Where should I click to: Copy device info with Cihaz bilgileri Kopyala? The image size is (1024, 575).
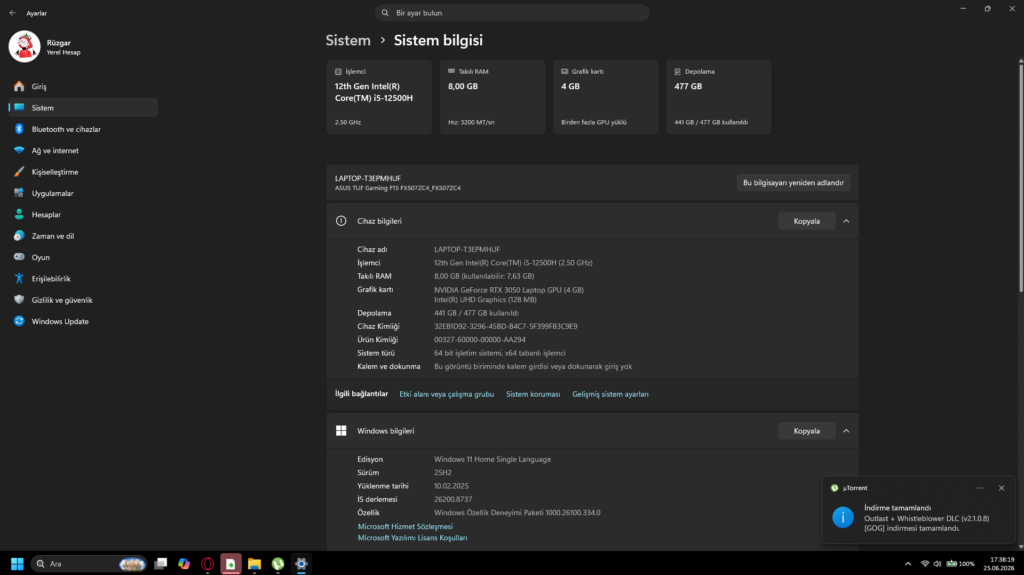point(807,221)
